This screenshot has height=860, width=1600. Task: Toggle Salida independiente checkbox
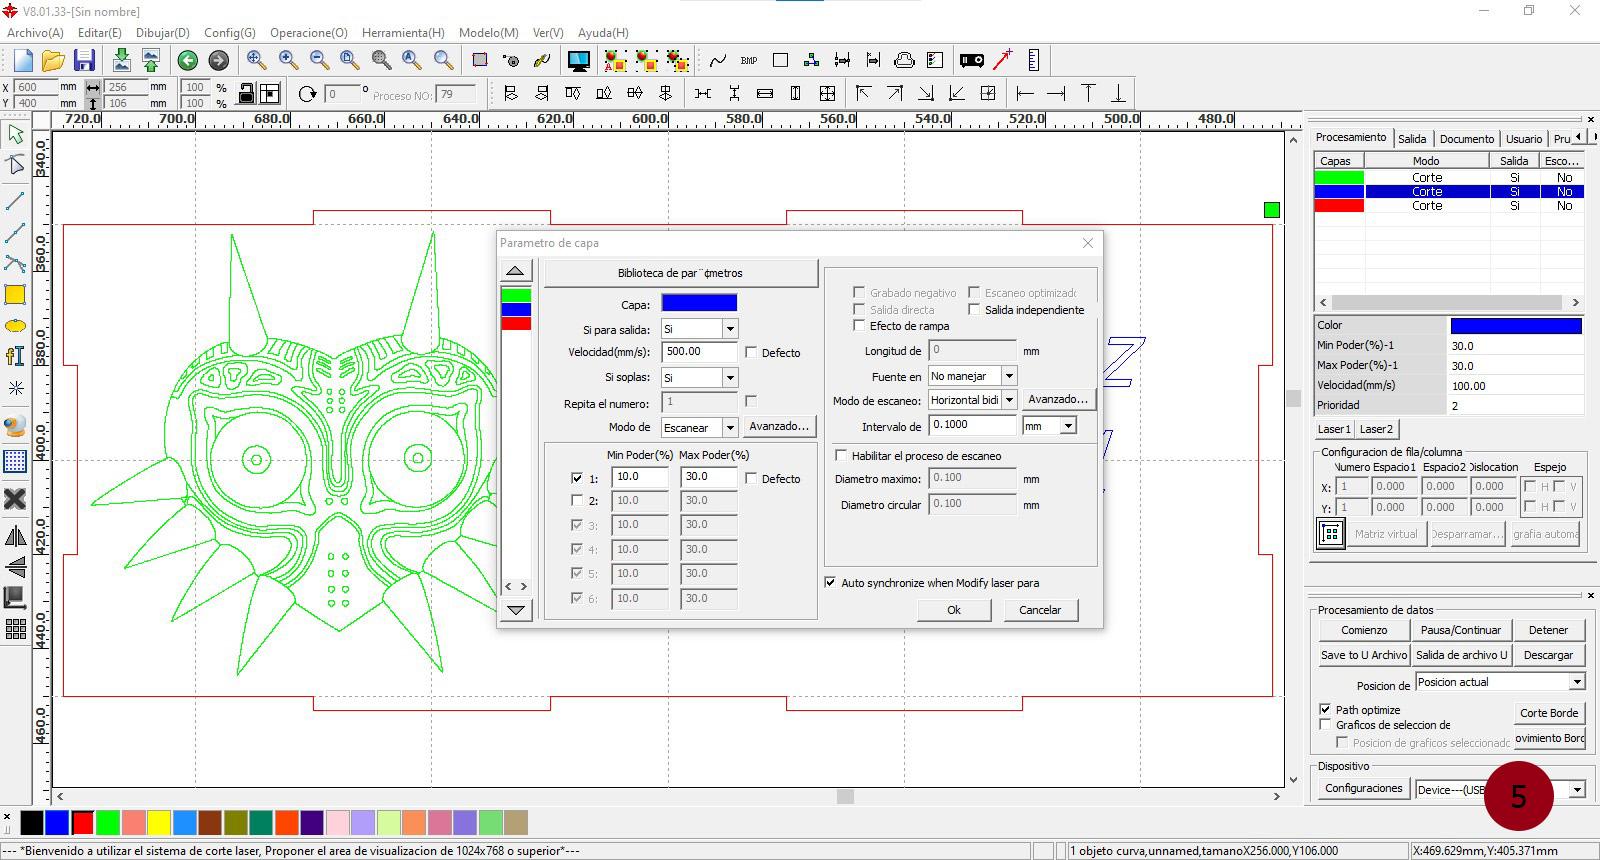click(973, 309)
